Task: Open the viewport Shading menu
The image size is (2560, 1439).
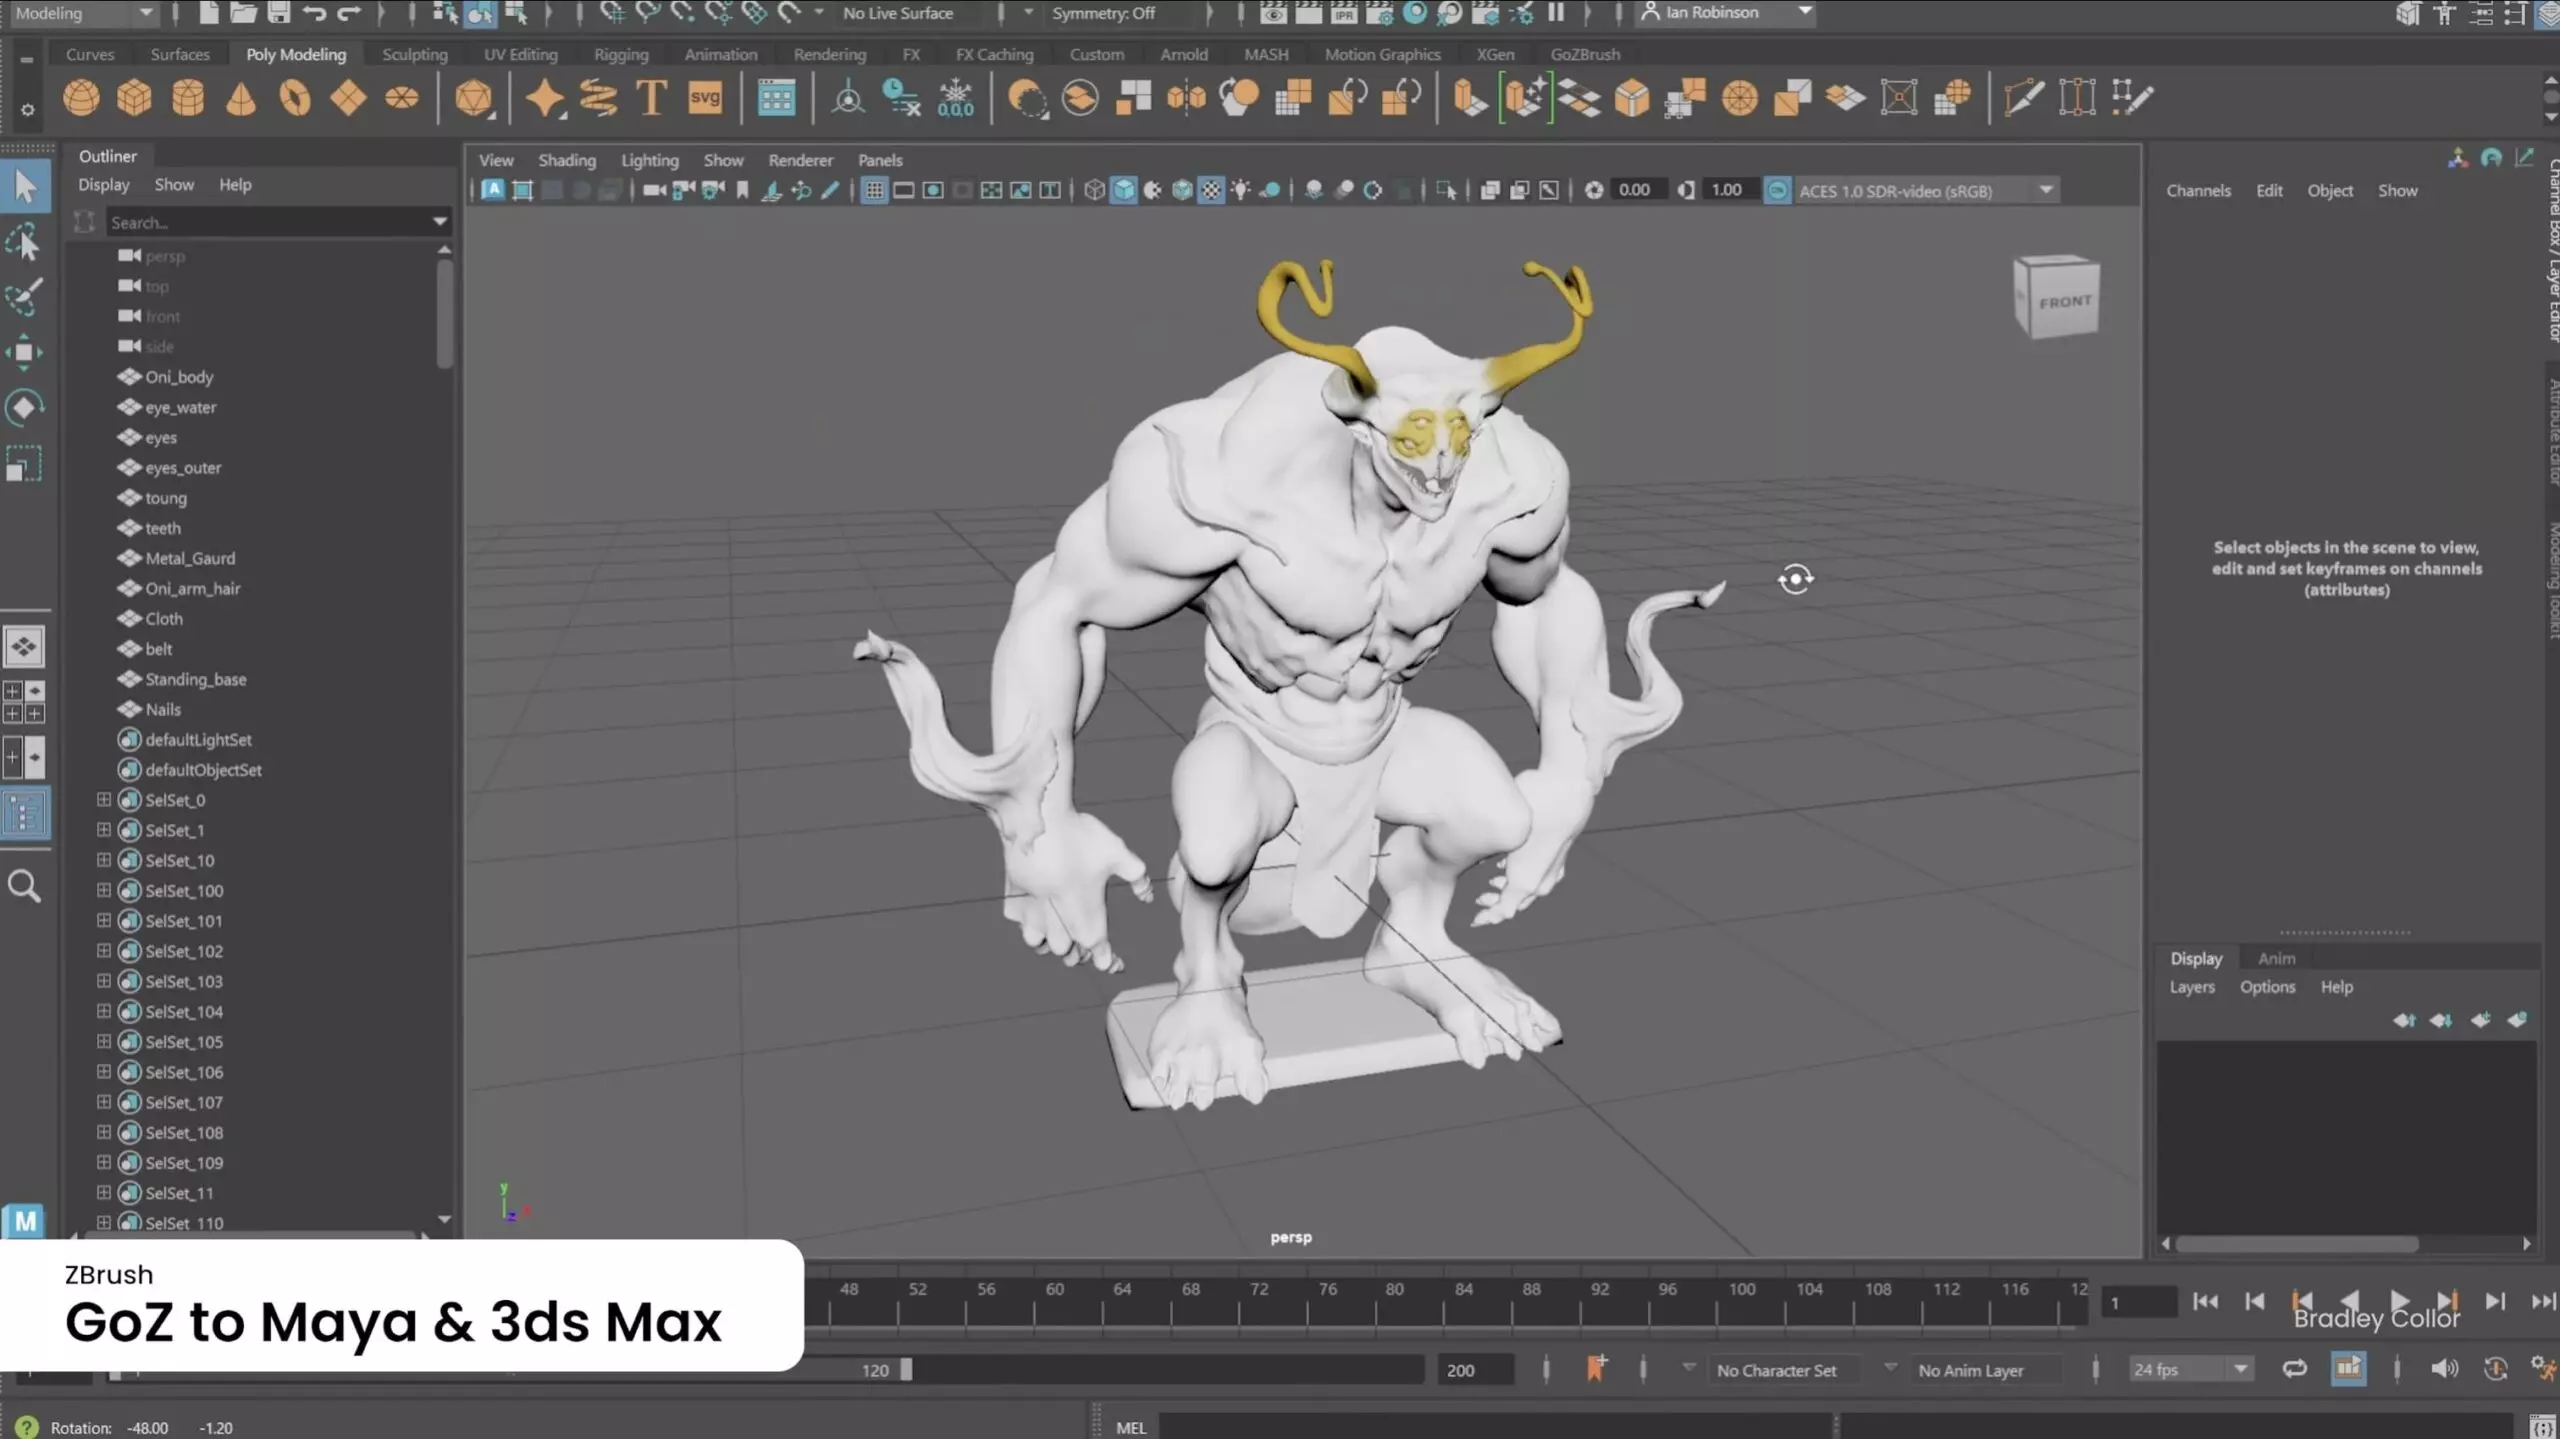Action: click(566, 160)
